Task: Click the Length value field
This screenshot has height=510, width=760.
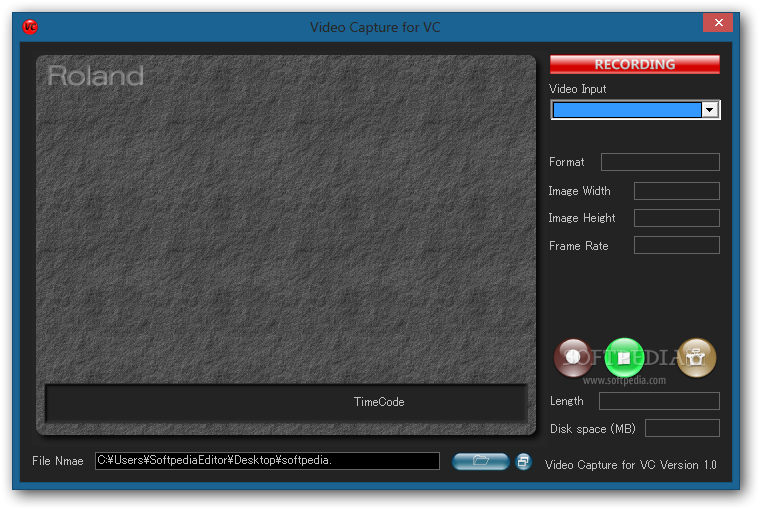Action: pos(659,401)
